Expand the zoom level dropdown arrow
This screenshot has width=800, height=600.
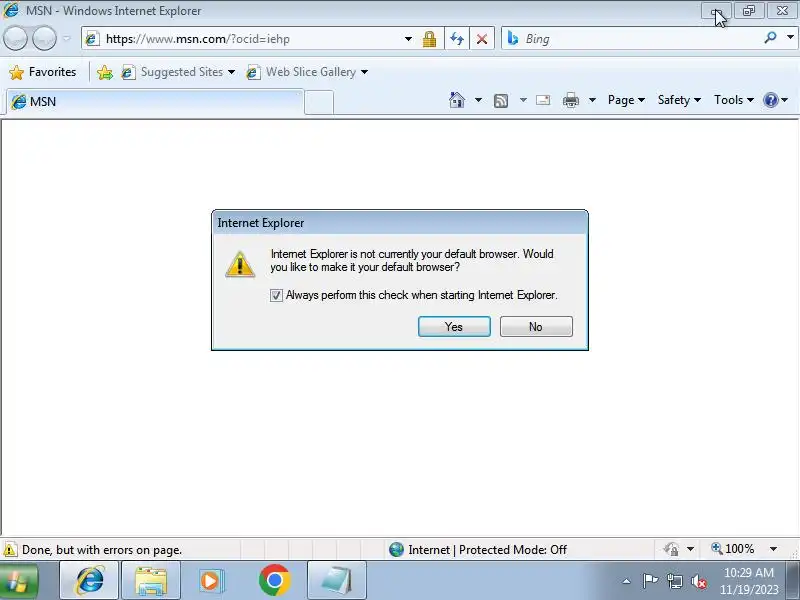[773, 549]
